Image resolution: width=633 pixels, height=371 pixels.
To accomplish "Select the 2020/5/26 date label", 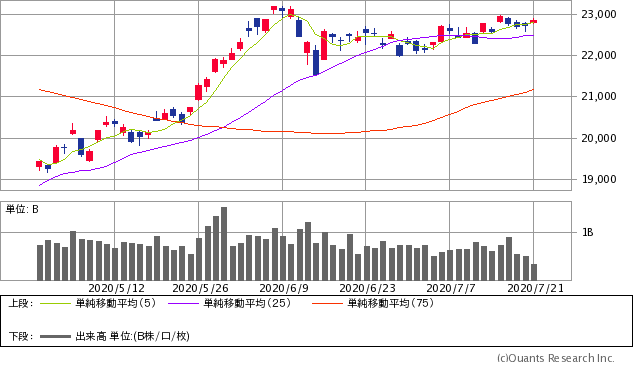I will pyautogui.click(x=200, y=288).
